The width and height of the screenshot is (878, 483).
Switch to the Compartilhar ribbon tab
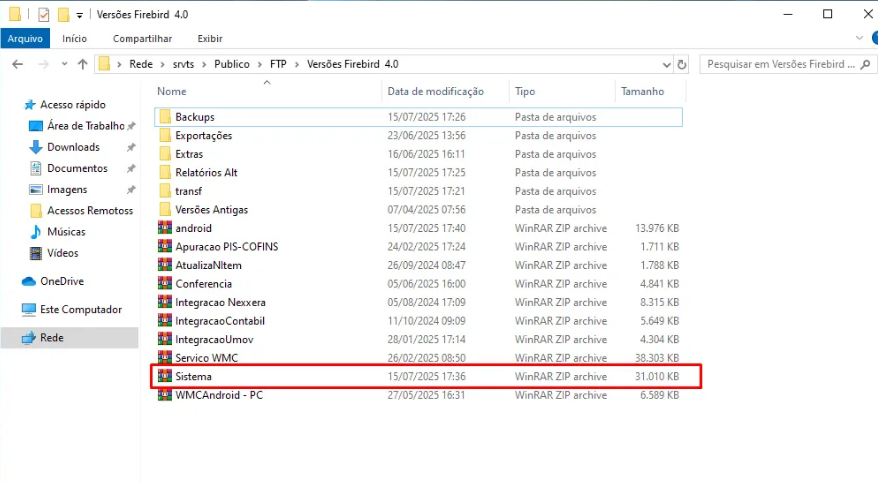[142, 38]
